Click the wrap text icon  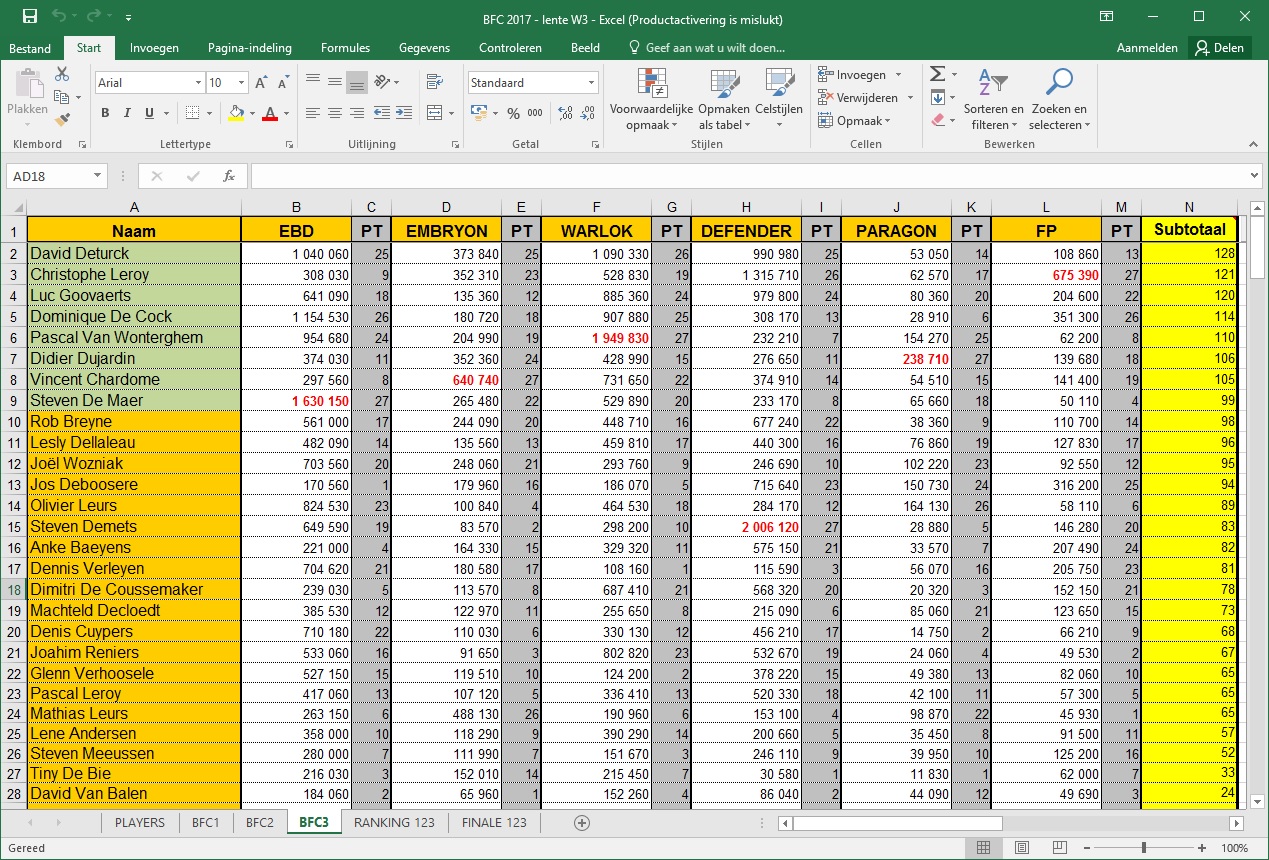pyautogui.click(x=435, y=83)
